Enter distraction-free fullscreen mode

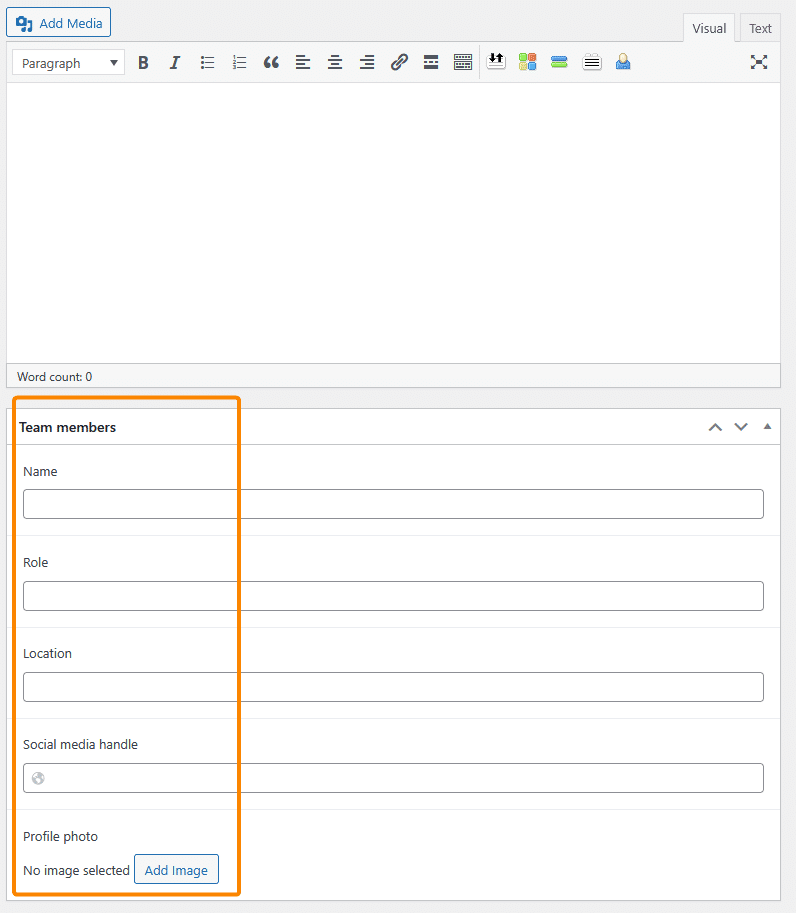(x=759, y=62)
